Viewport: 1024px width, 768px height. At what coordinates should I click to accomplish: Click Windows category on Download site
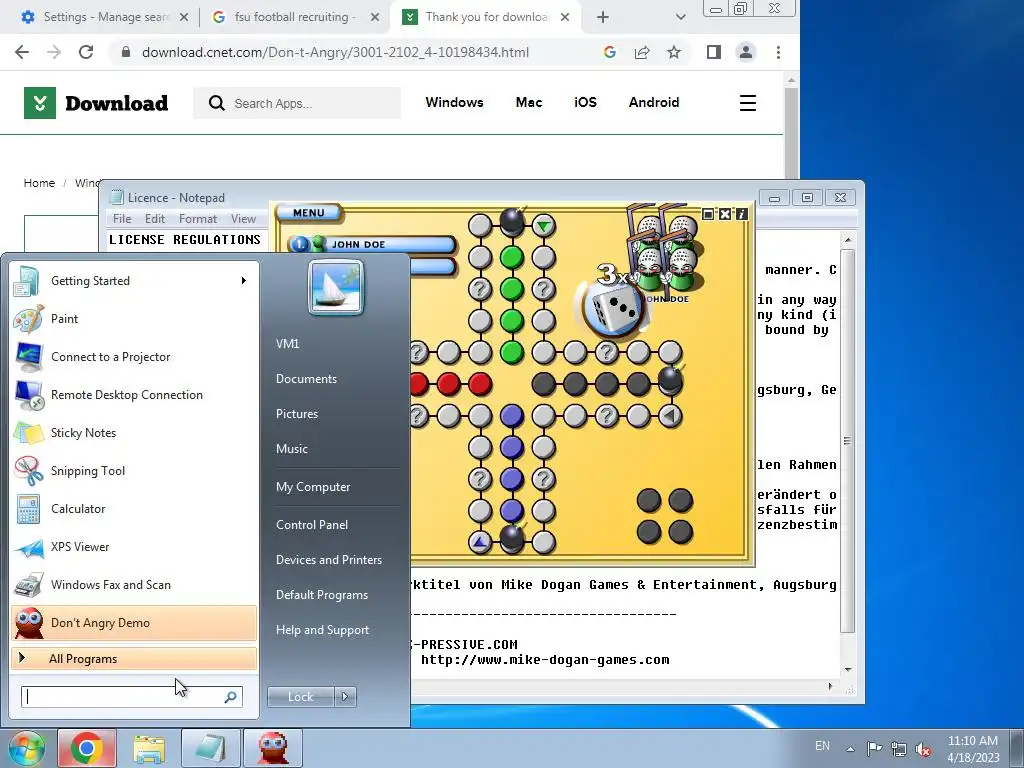pos(454,103)
